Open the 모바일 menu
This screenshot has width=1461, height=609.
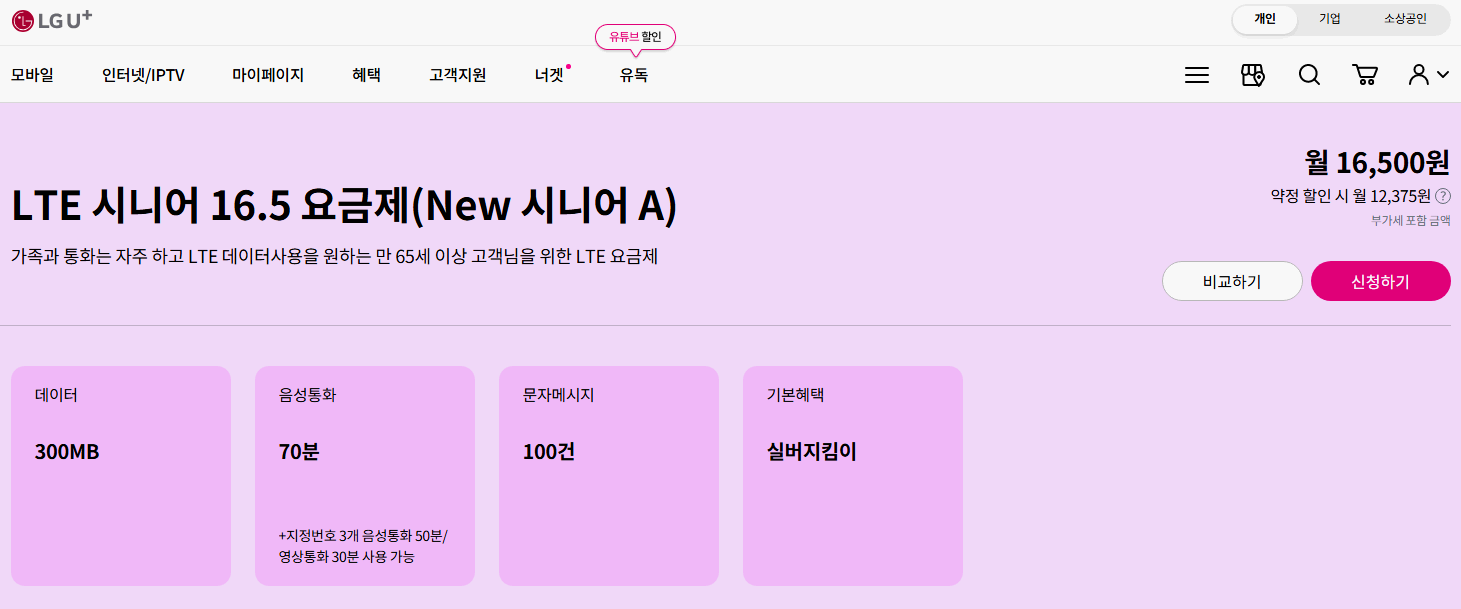tap(33, 74)
